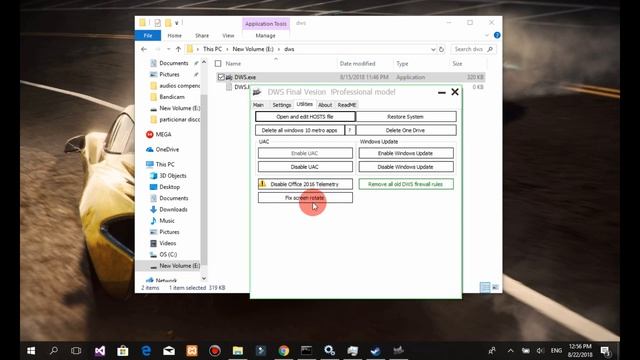640x360 pixels.
Task: Switch to the Settings tab in DWS
Action: point(282,105)
